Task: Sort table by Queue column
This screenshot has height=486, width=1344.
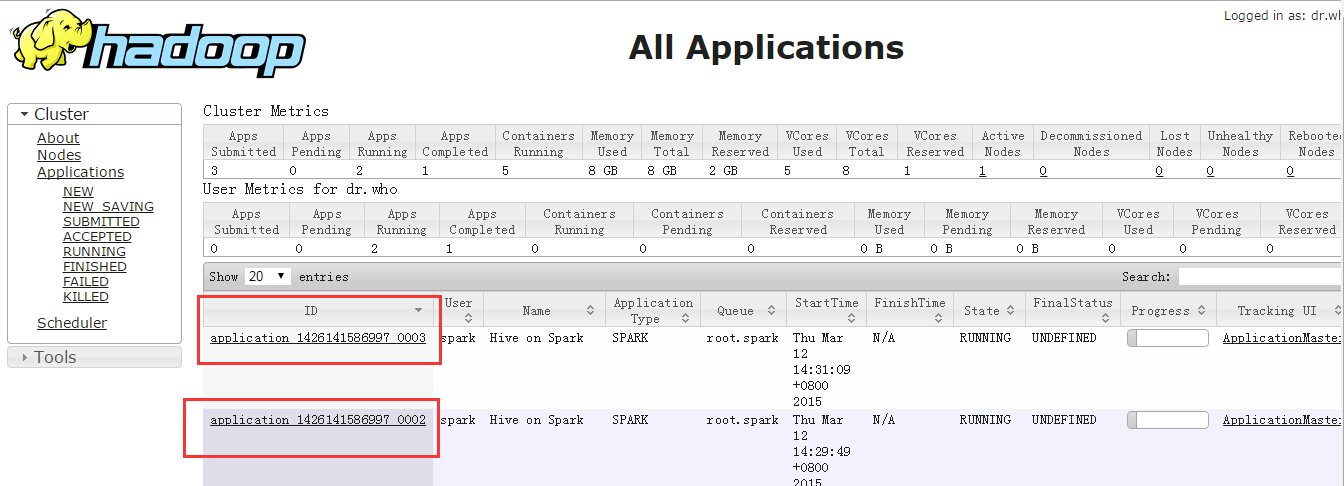Action: (x=743, y=310)
